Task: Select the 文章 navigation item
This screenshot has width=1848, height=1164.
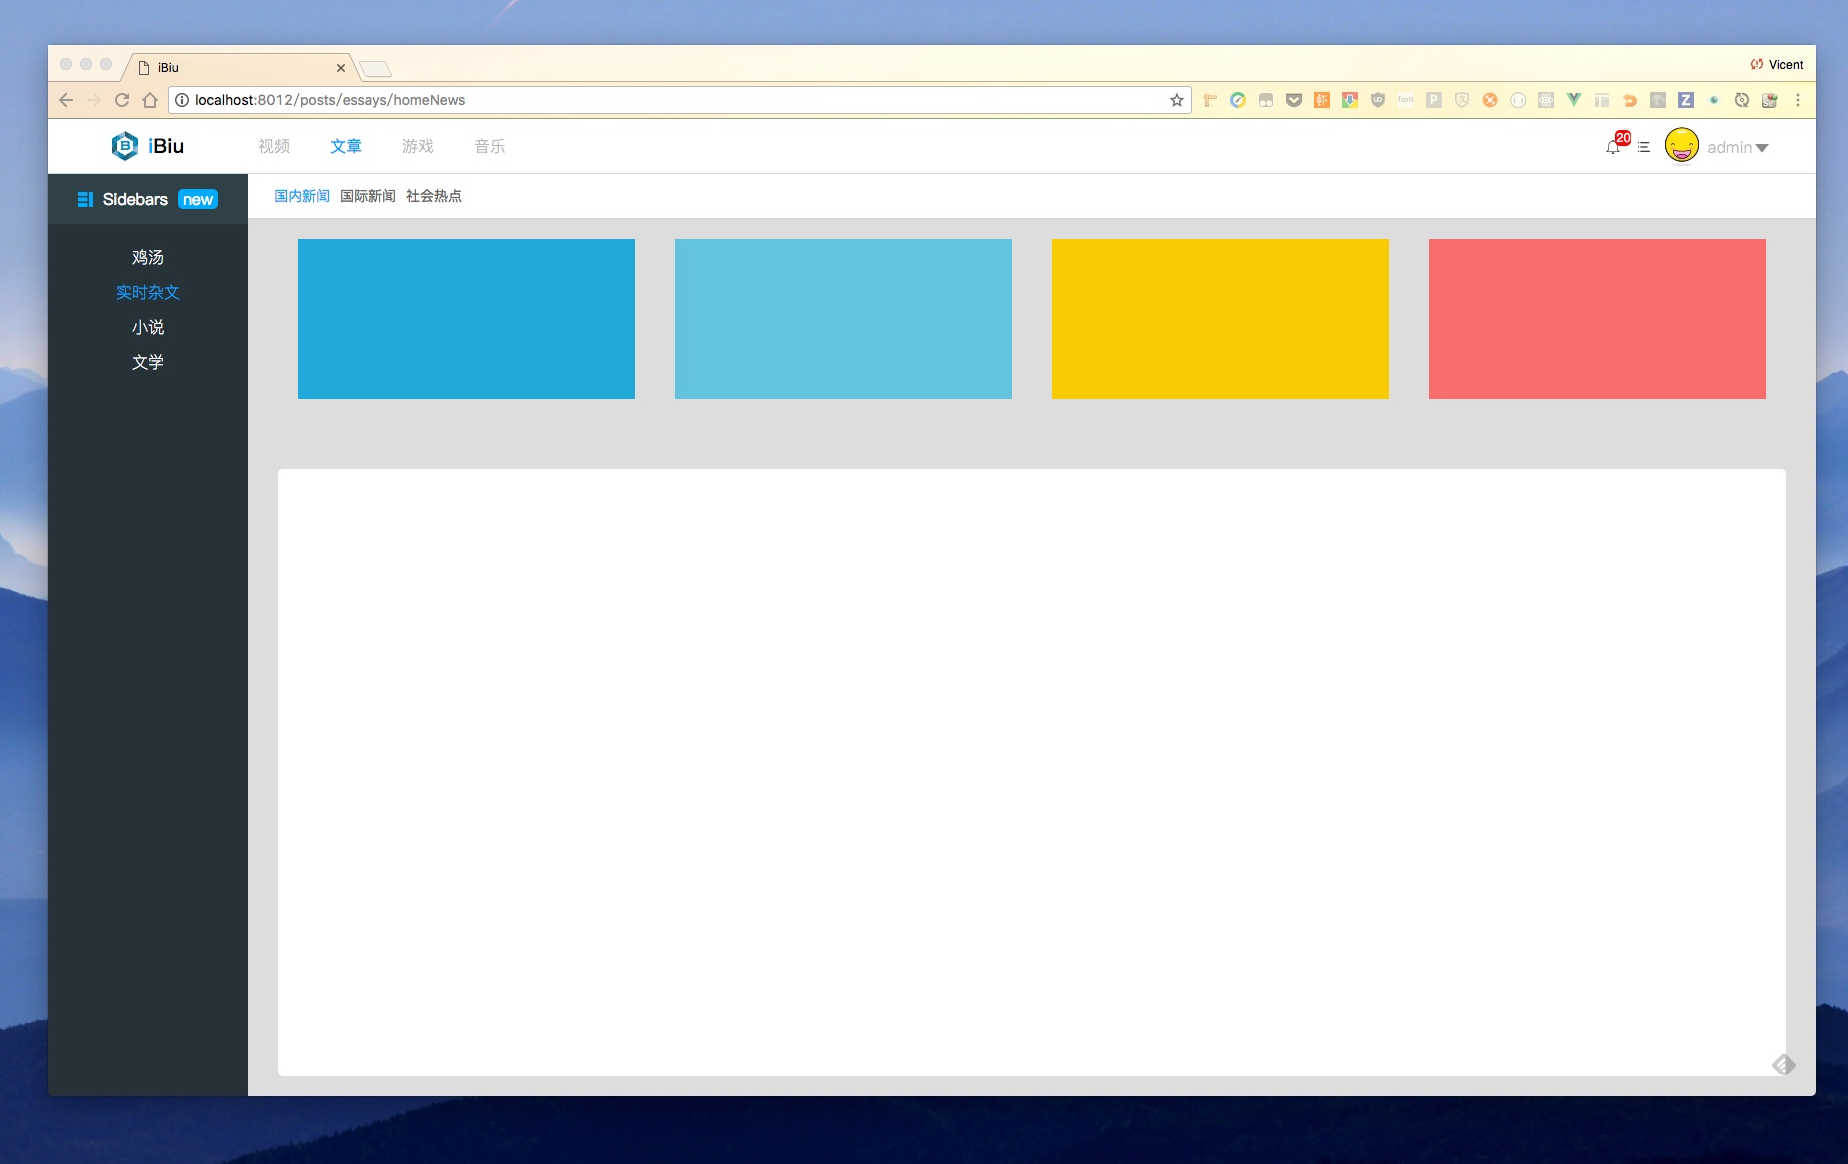Action: [346, 146]
